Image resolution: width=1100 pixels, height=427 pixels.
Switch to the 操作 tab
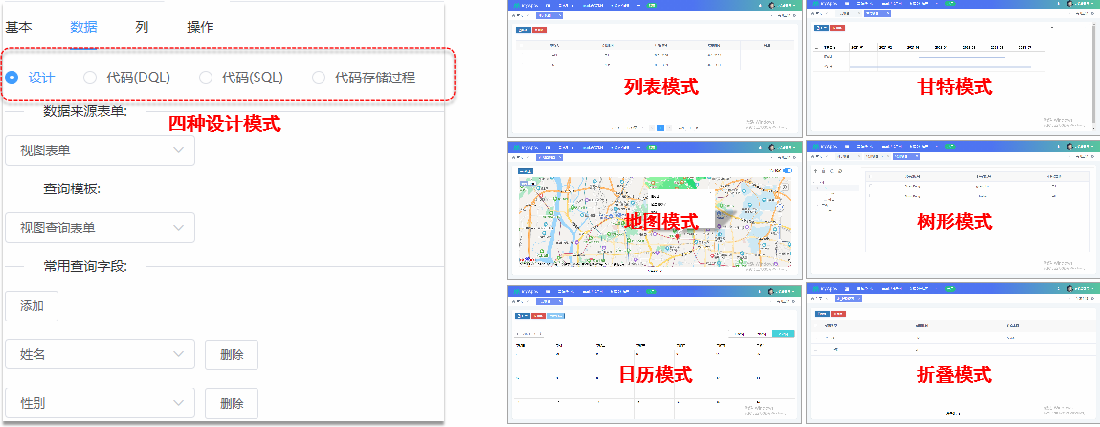point(200,27)
